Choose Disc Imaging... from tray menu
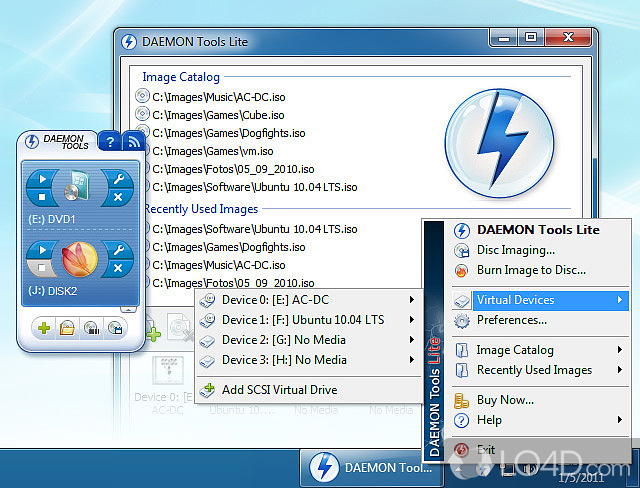This screenshot has width=640, height=488. [x=516, y=250]
